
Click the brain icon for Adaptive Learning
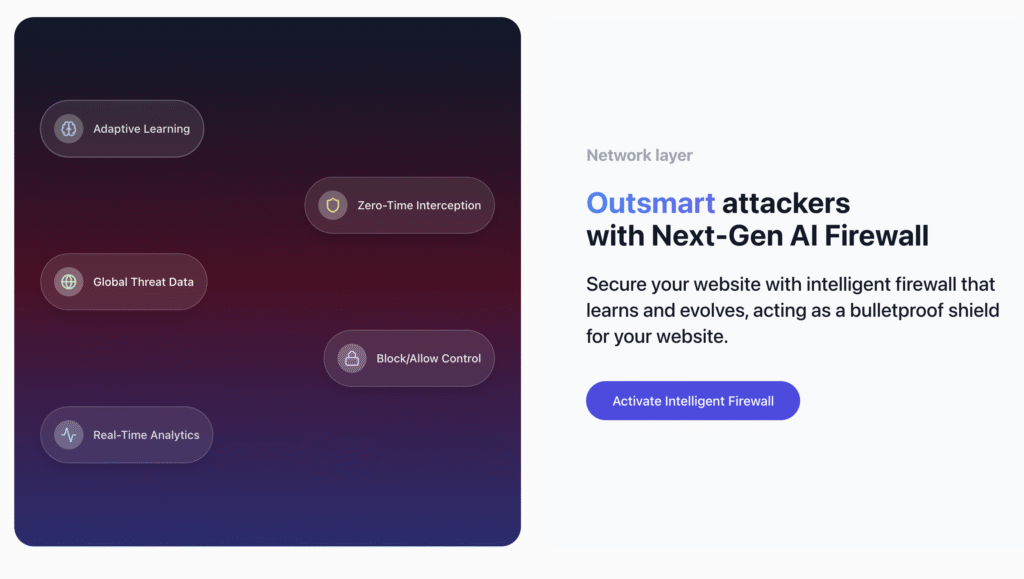(69, 129)
